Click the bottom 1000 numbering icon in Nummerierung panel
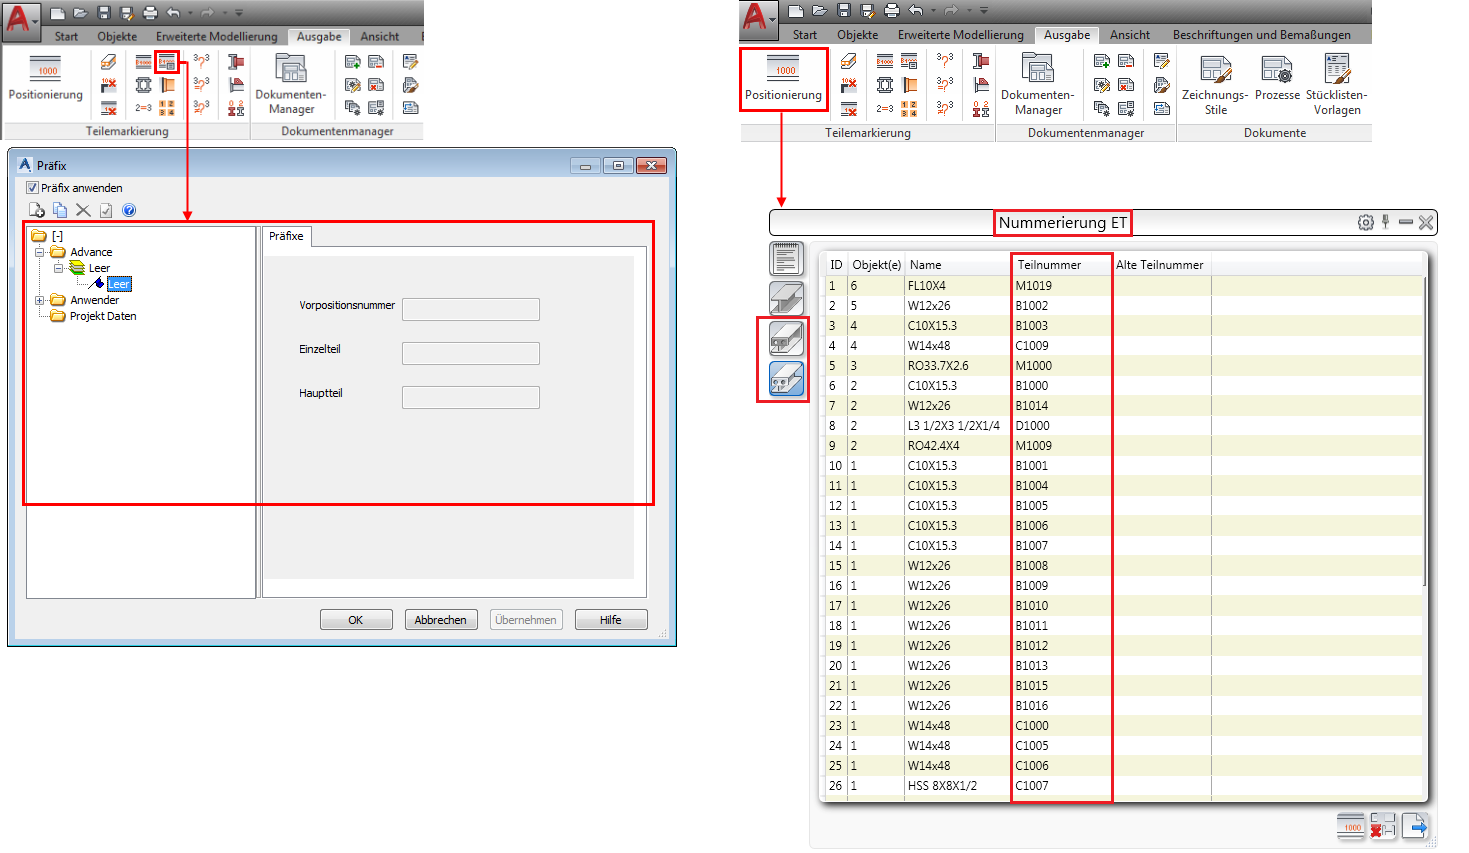 (1351, 826)
